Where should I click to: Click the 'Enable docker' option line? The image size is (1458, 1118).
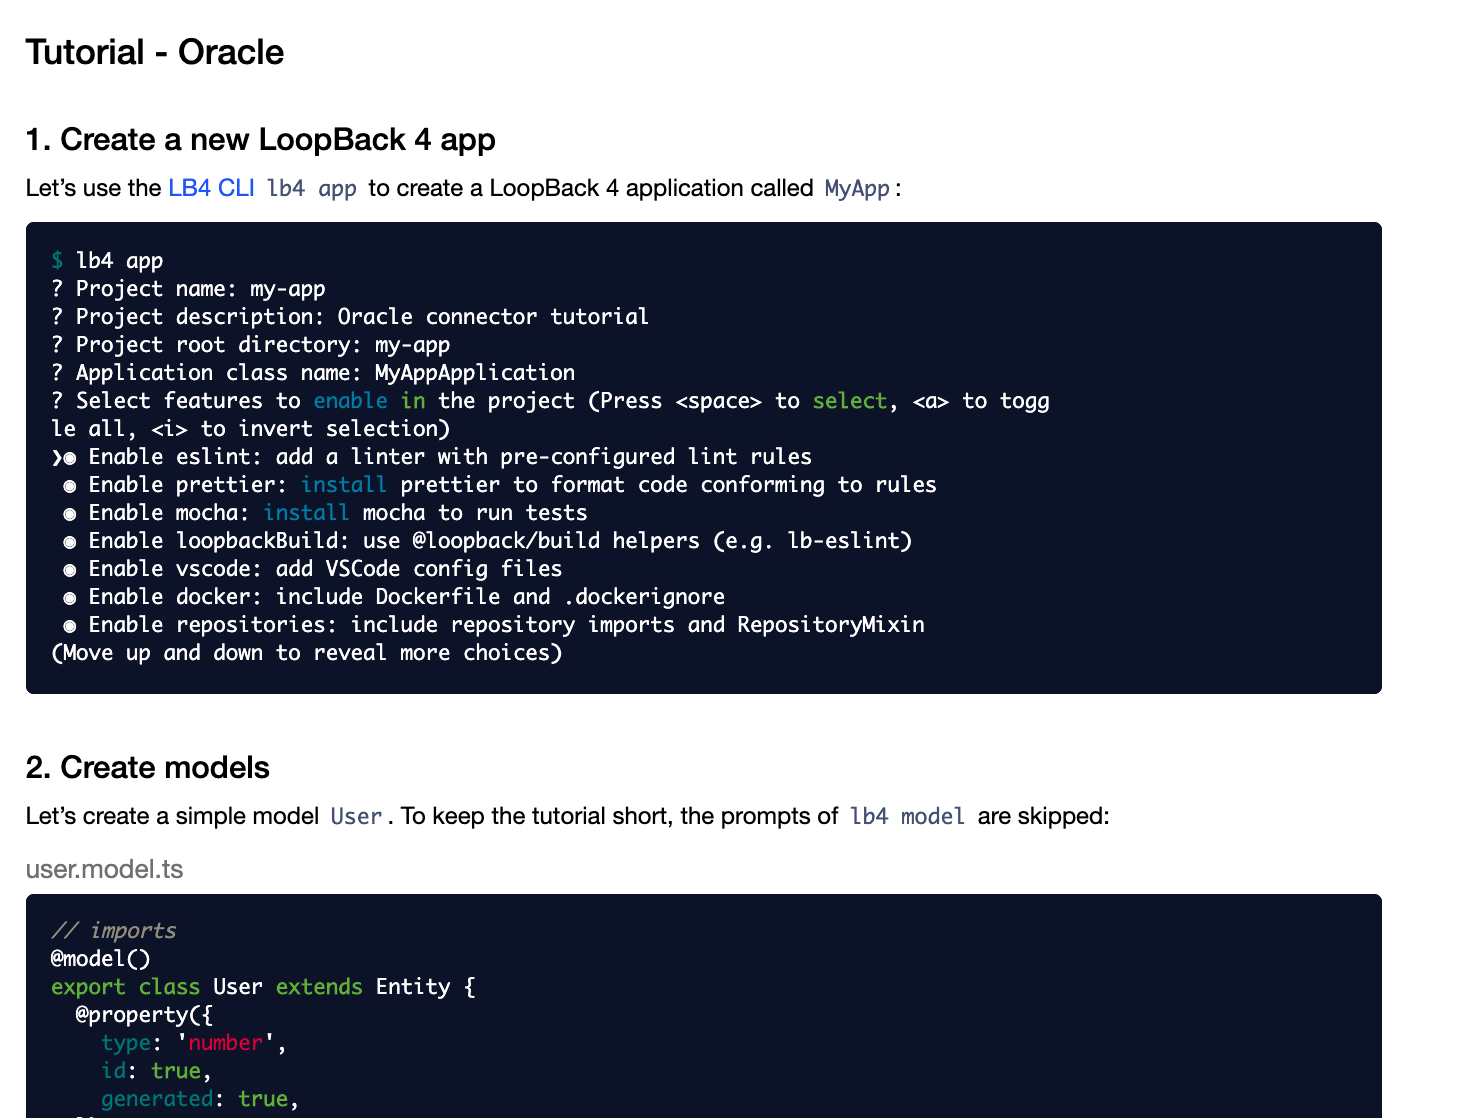click(394, 597)
